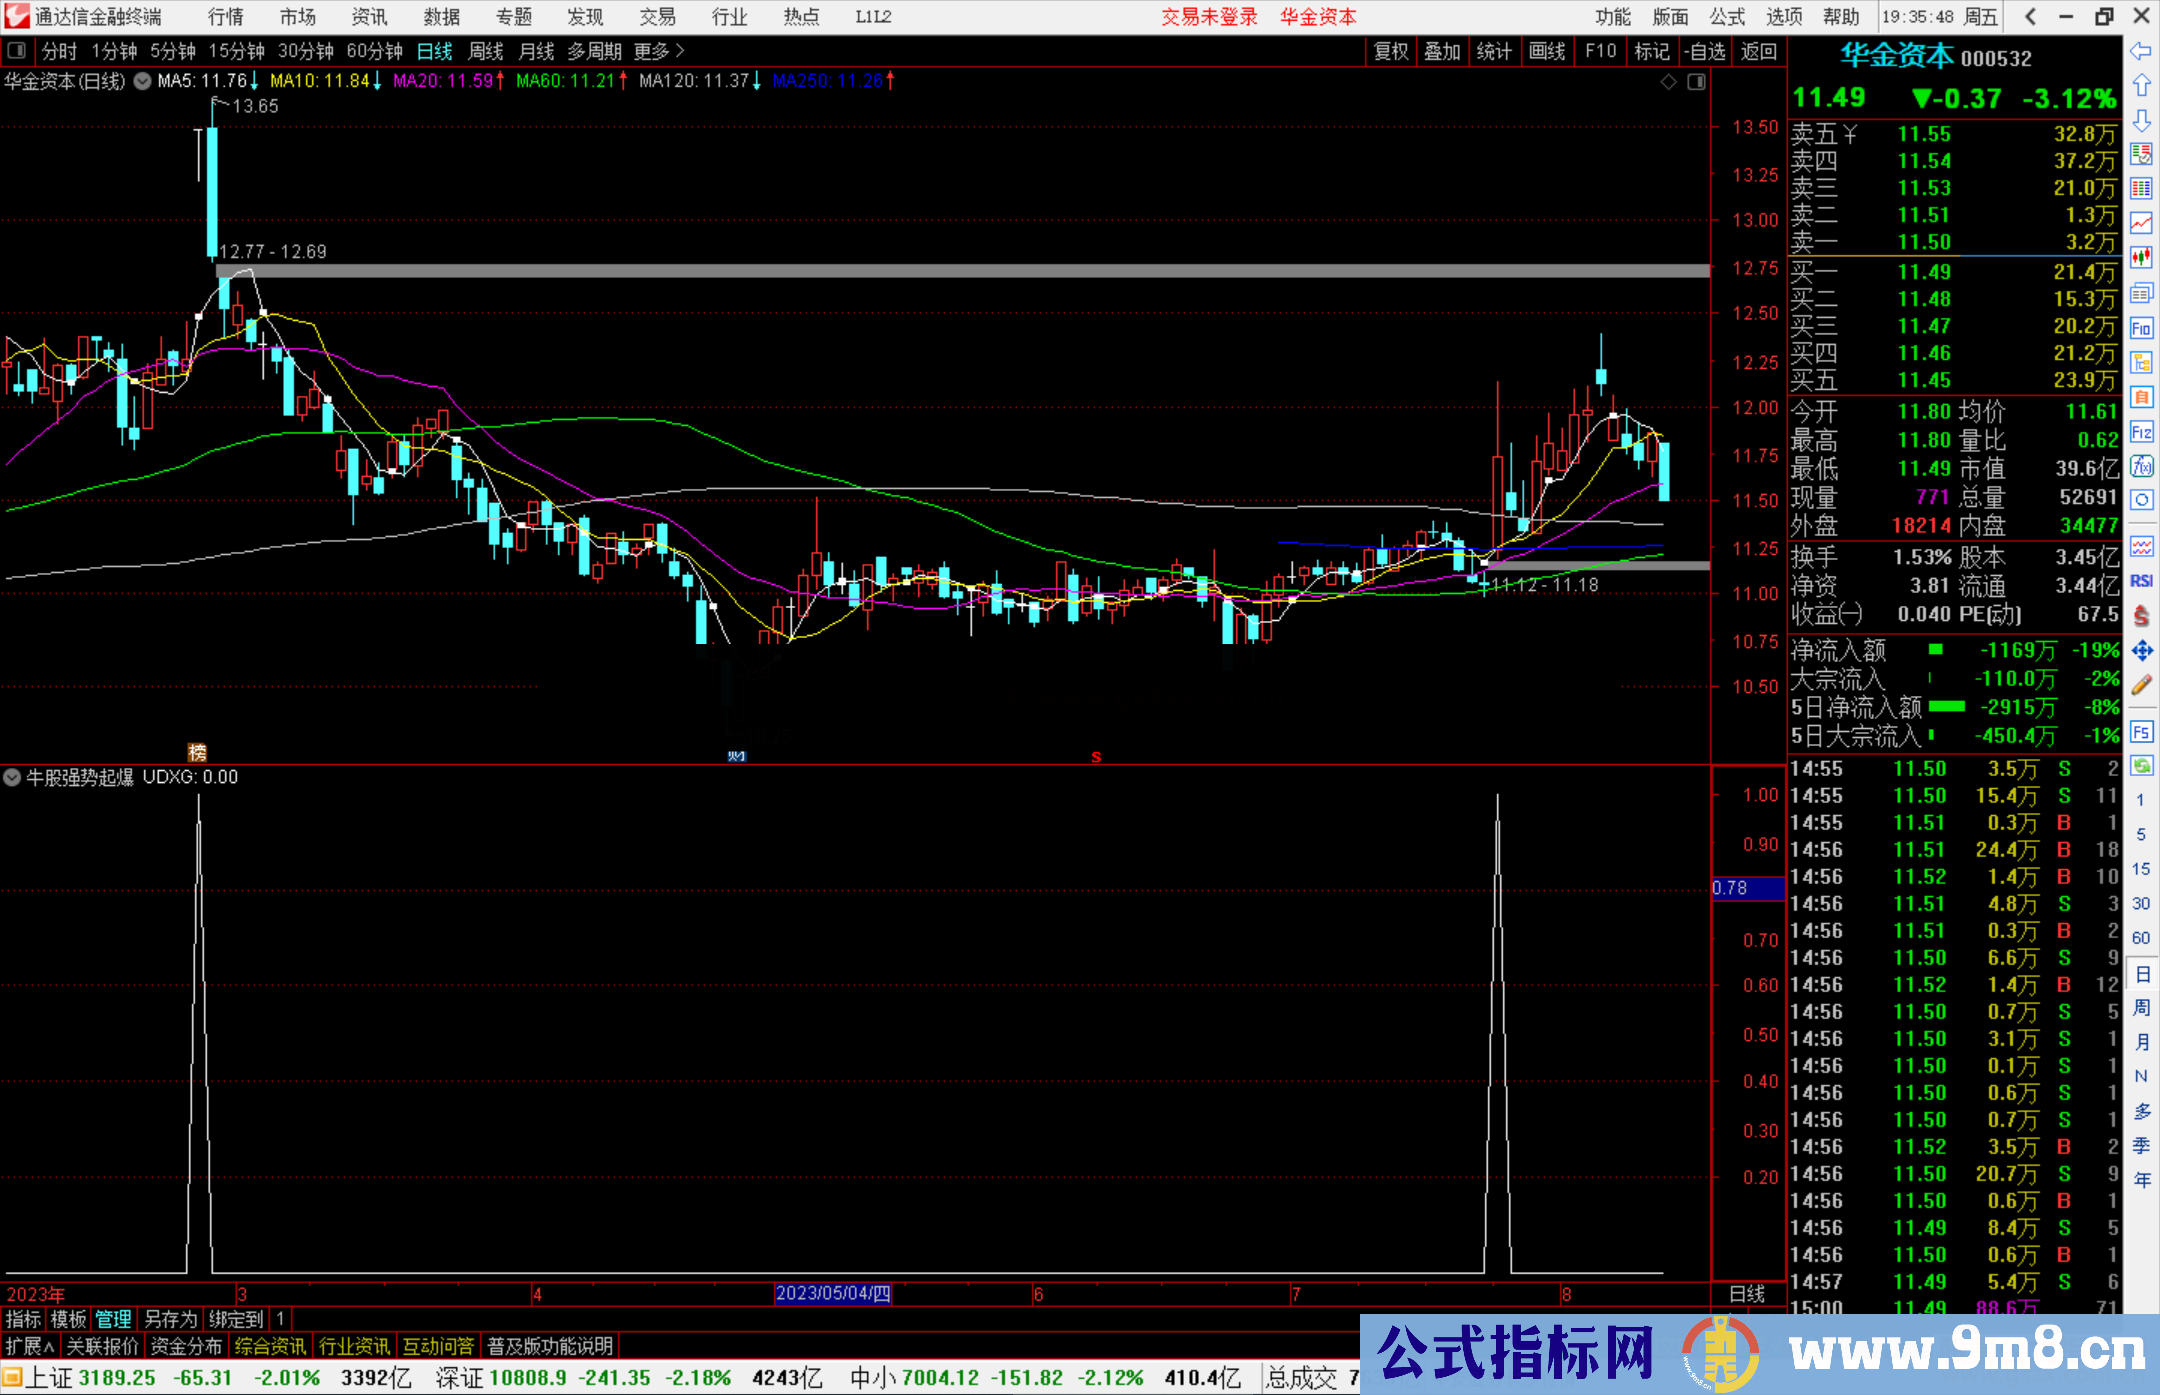Viewport: 2160px width, 1395px height.
Task: Click the four-way move arrows icon
Action: (2141, 651)
